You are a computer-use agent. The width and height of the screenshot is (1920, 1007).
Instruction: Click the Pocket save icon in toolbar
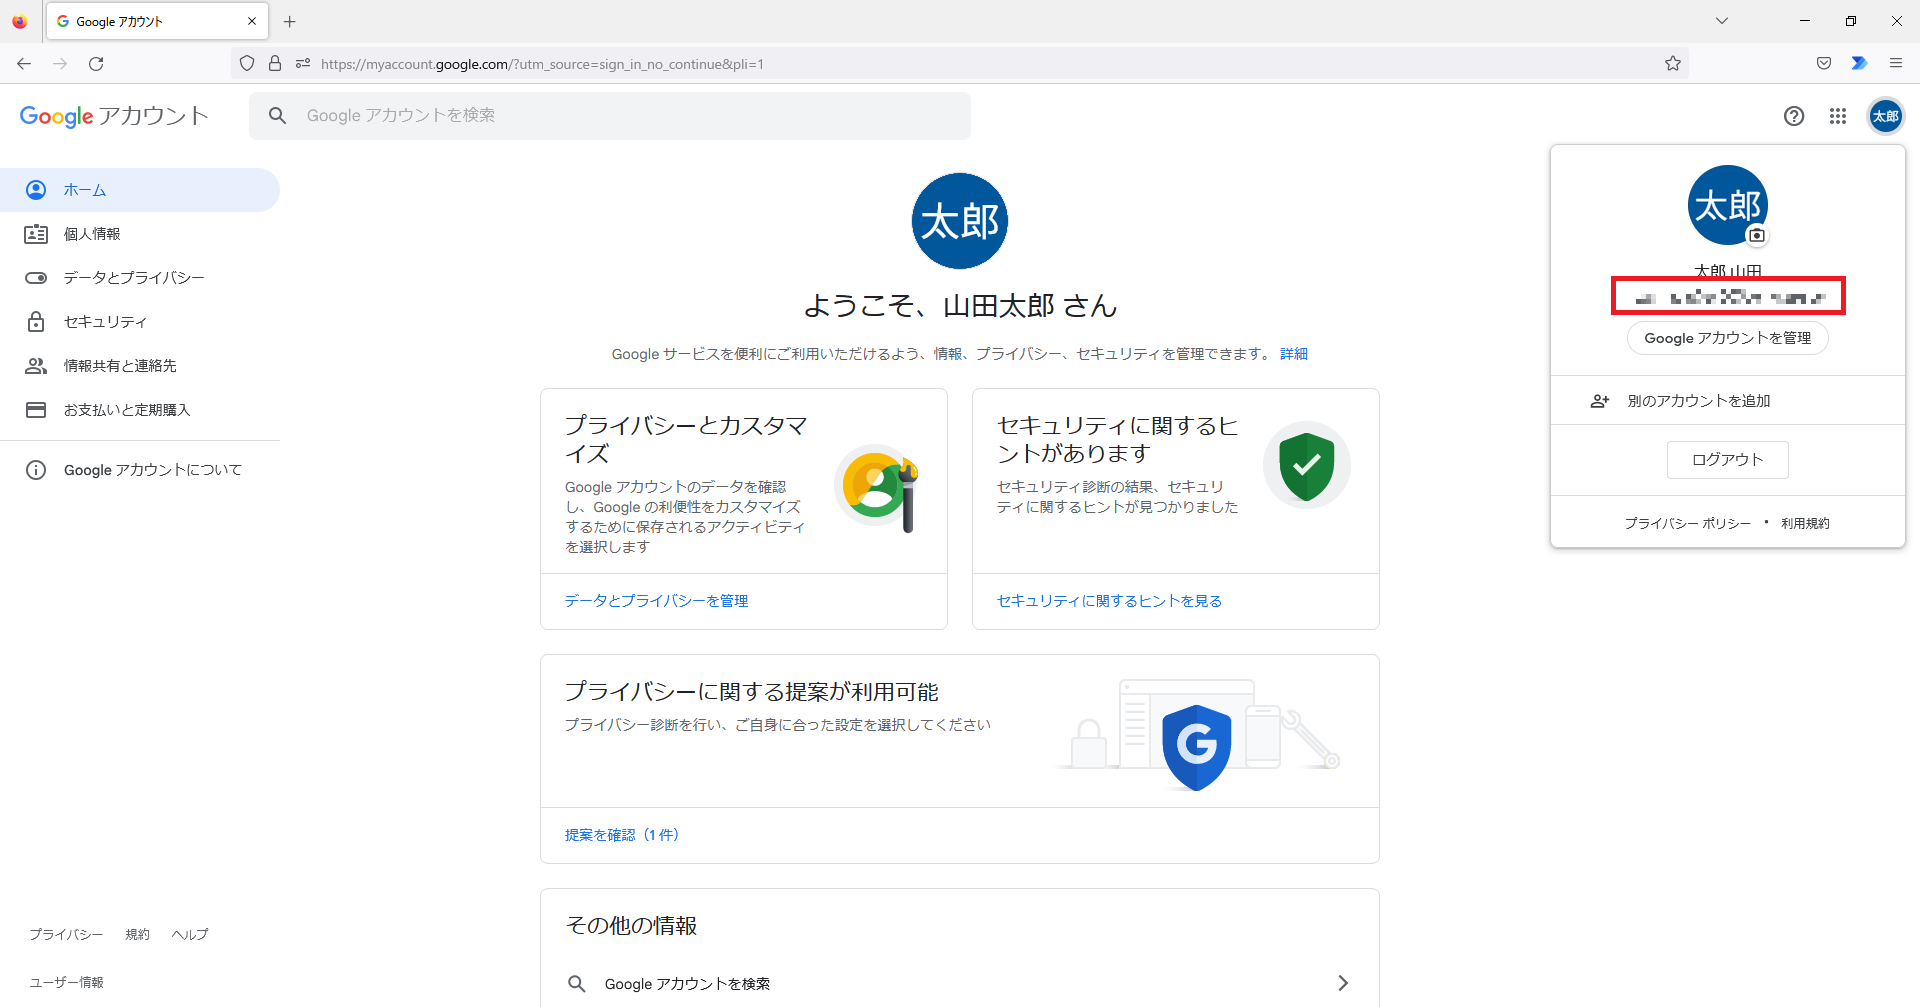click(x=1824, y=63)
